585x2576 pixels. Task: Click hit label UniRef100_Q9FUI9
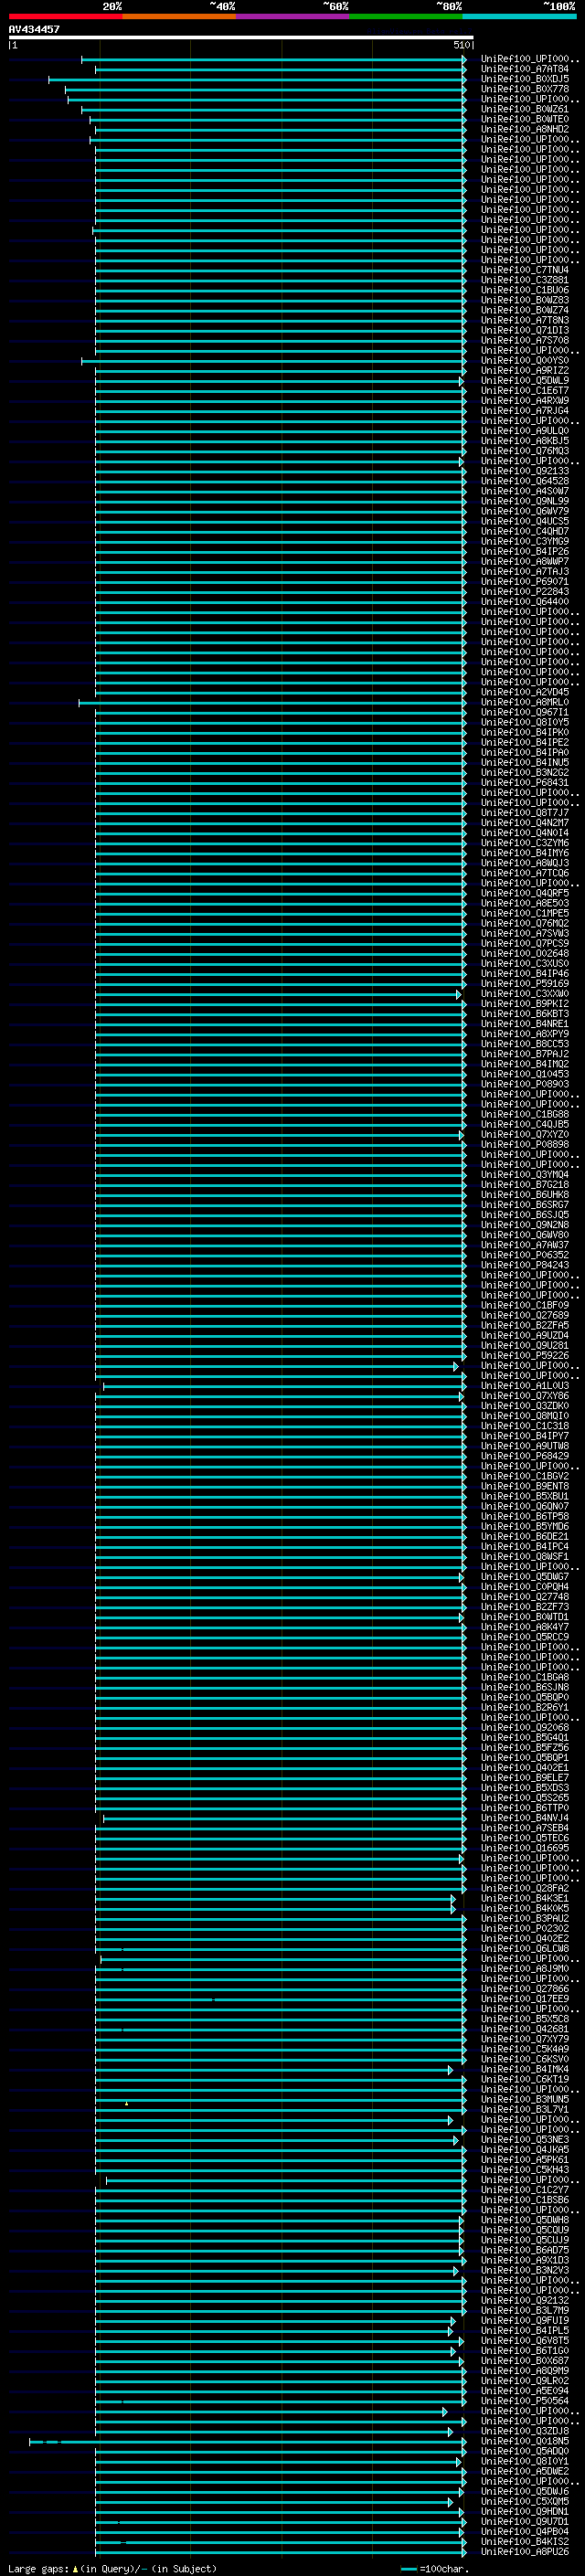click(524, 2320)
